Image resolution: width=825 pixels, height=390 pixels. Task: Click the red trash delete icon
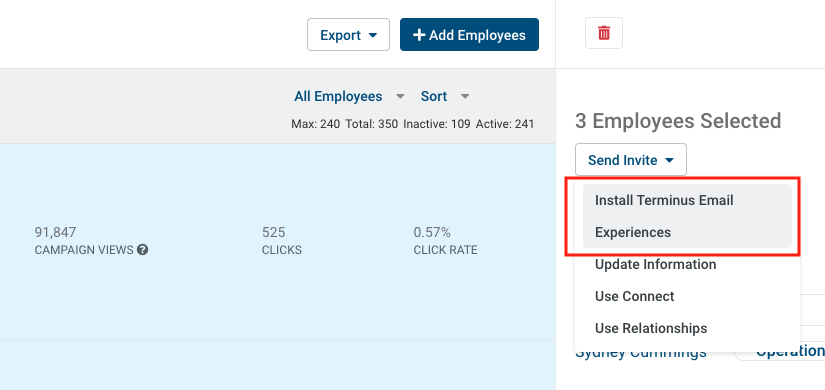[x=603, y=33]
